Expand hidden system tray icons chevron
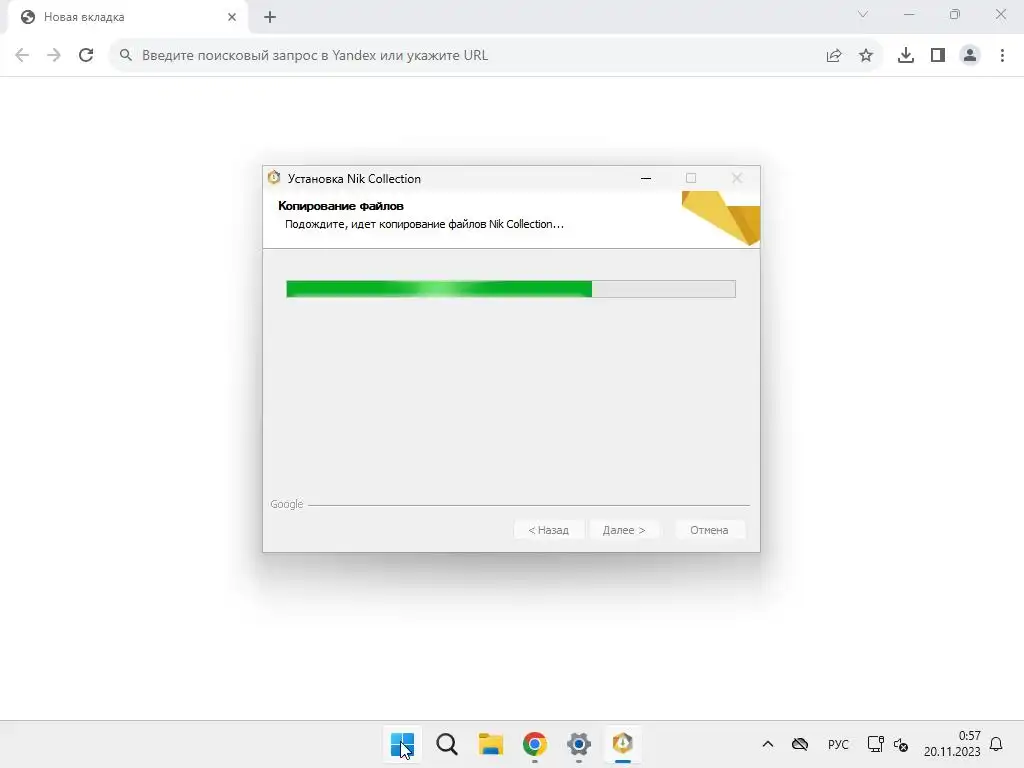Viewport: 1024px width, 768px height. coord(768,744)
